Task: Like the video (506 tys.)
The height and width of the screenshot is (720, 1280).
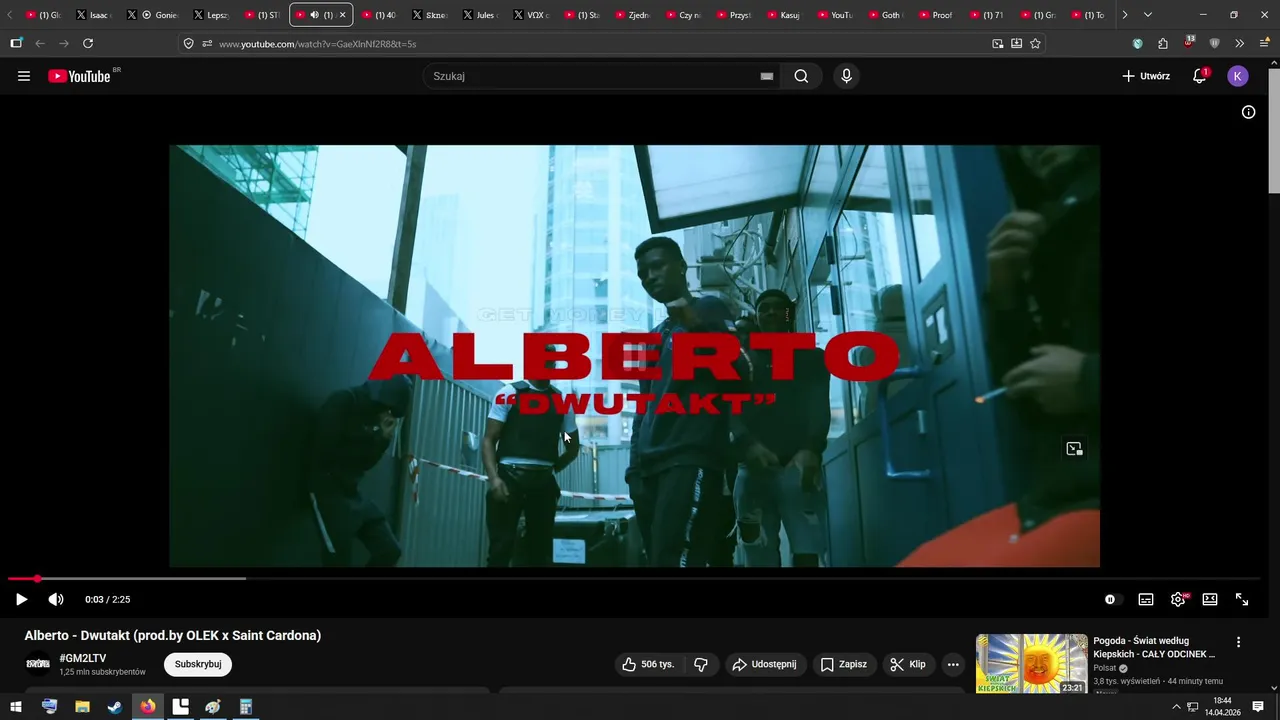Action: [x=648, y=664]
